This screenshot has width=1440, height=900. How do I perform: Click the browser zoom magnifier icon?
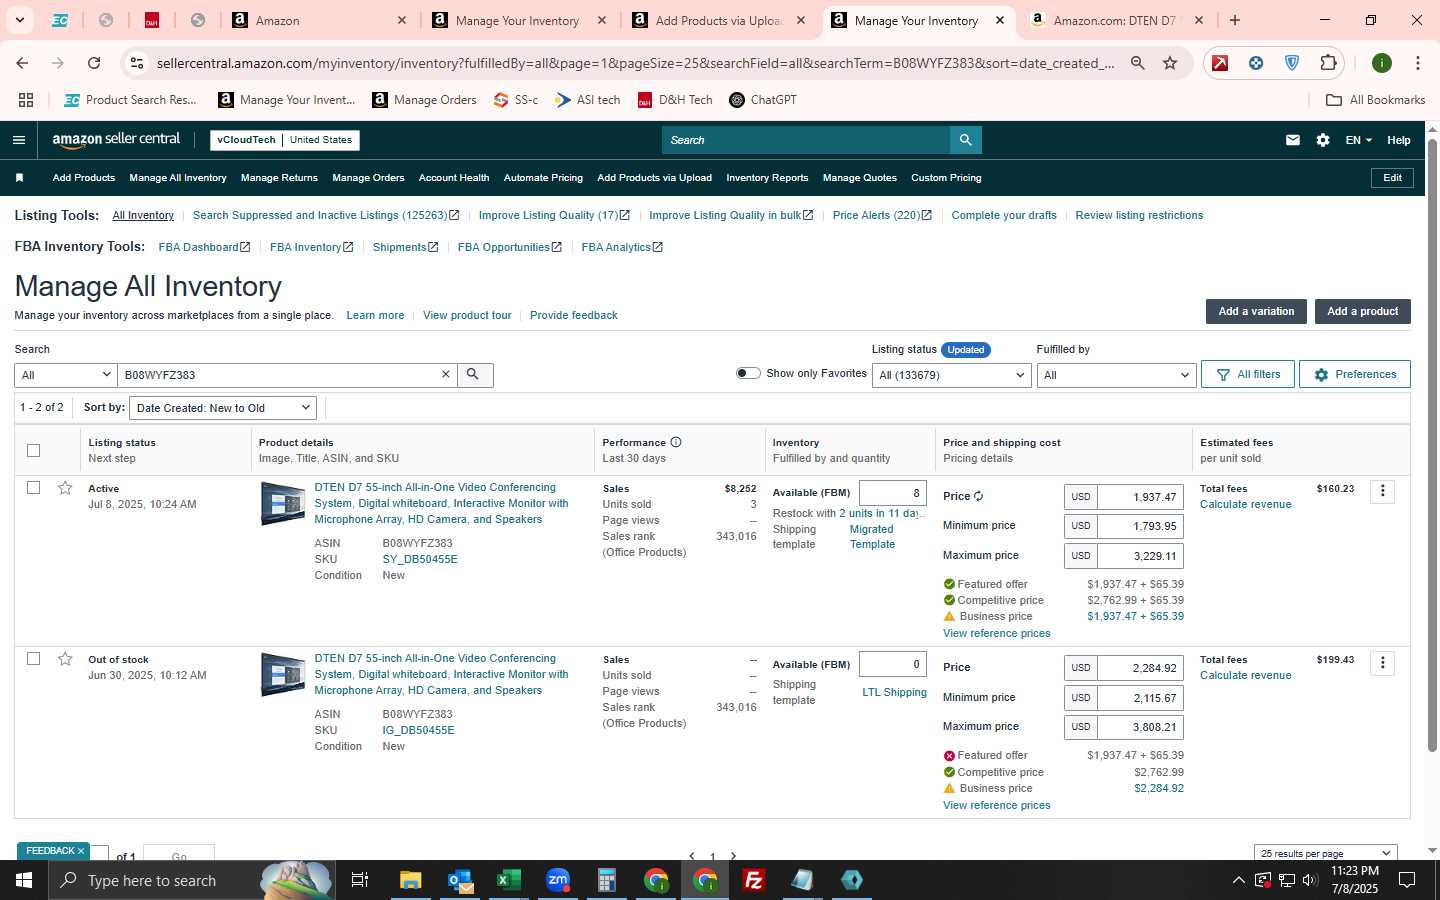click(x=1138, y=63)
